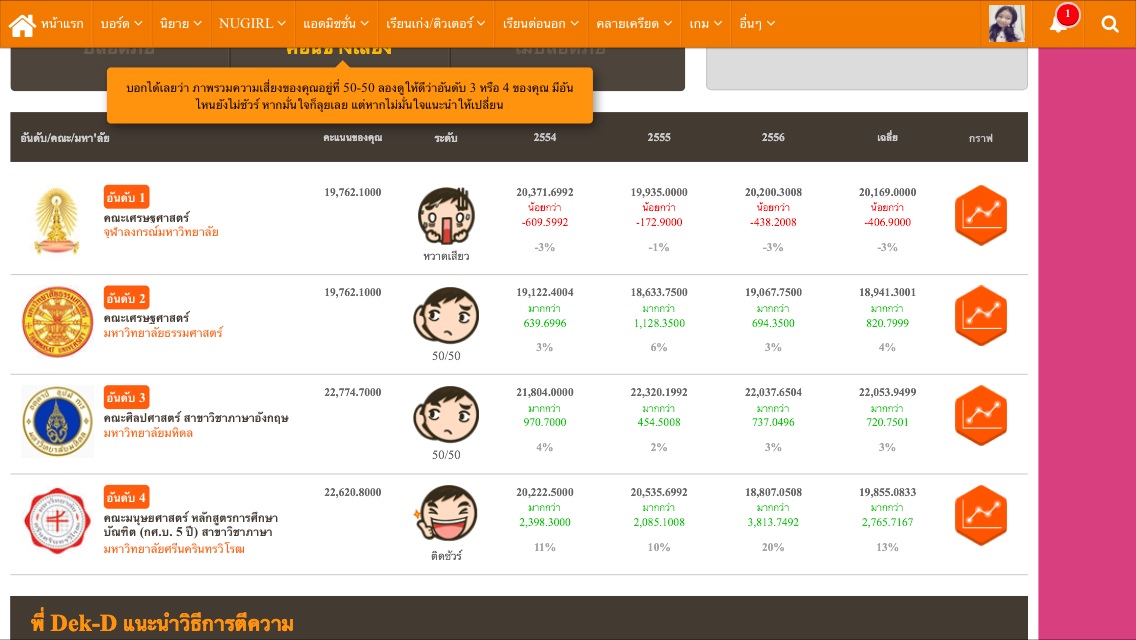The height and width of the screenshot is (640, 1136).
Task: Click the อันดับ 4 orange badge
Action: click(x=126, y=497)
